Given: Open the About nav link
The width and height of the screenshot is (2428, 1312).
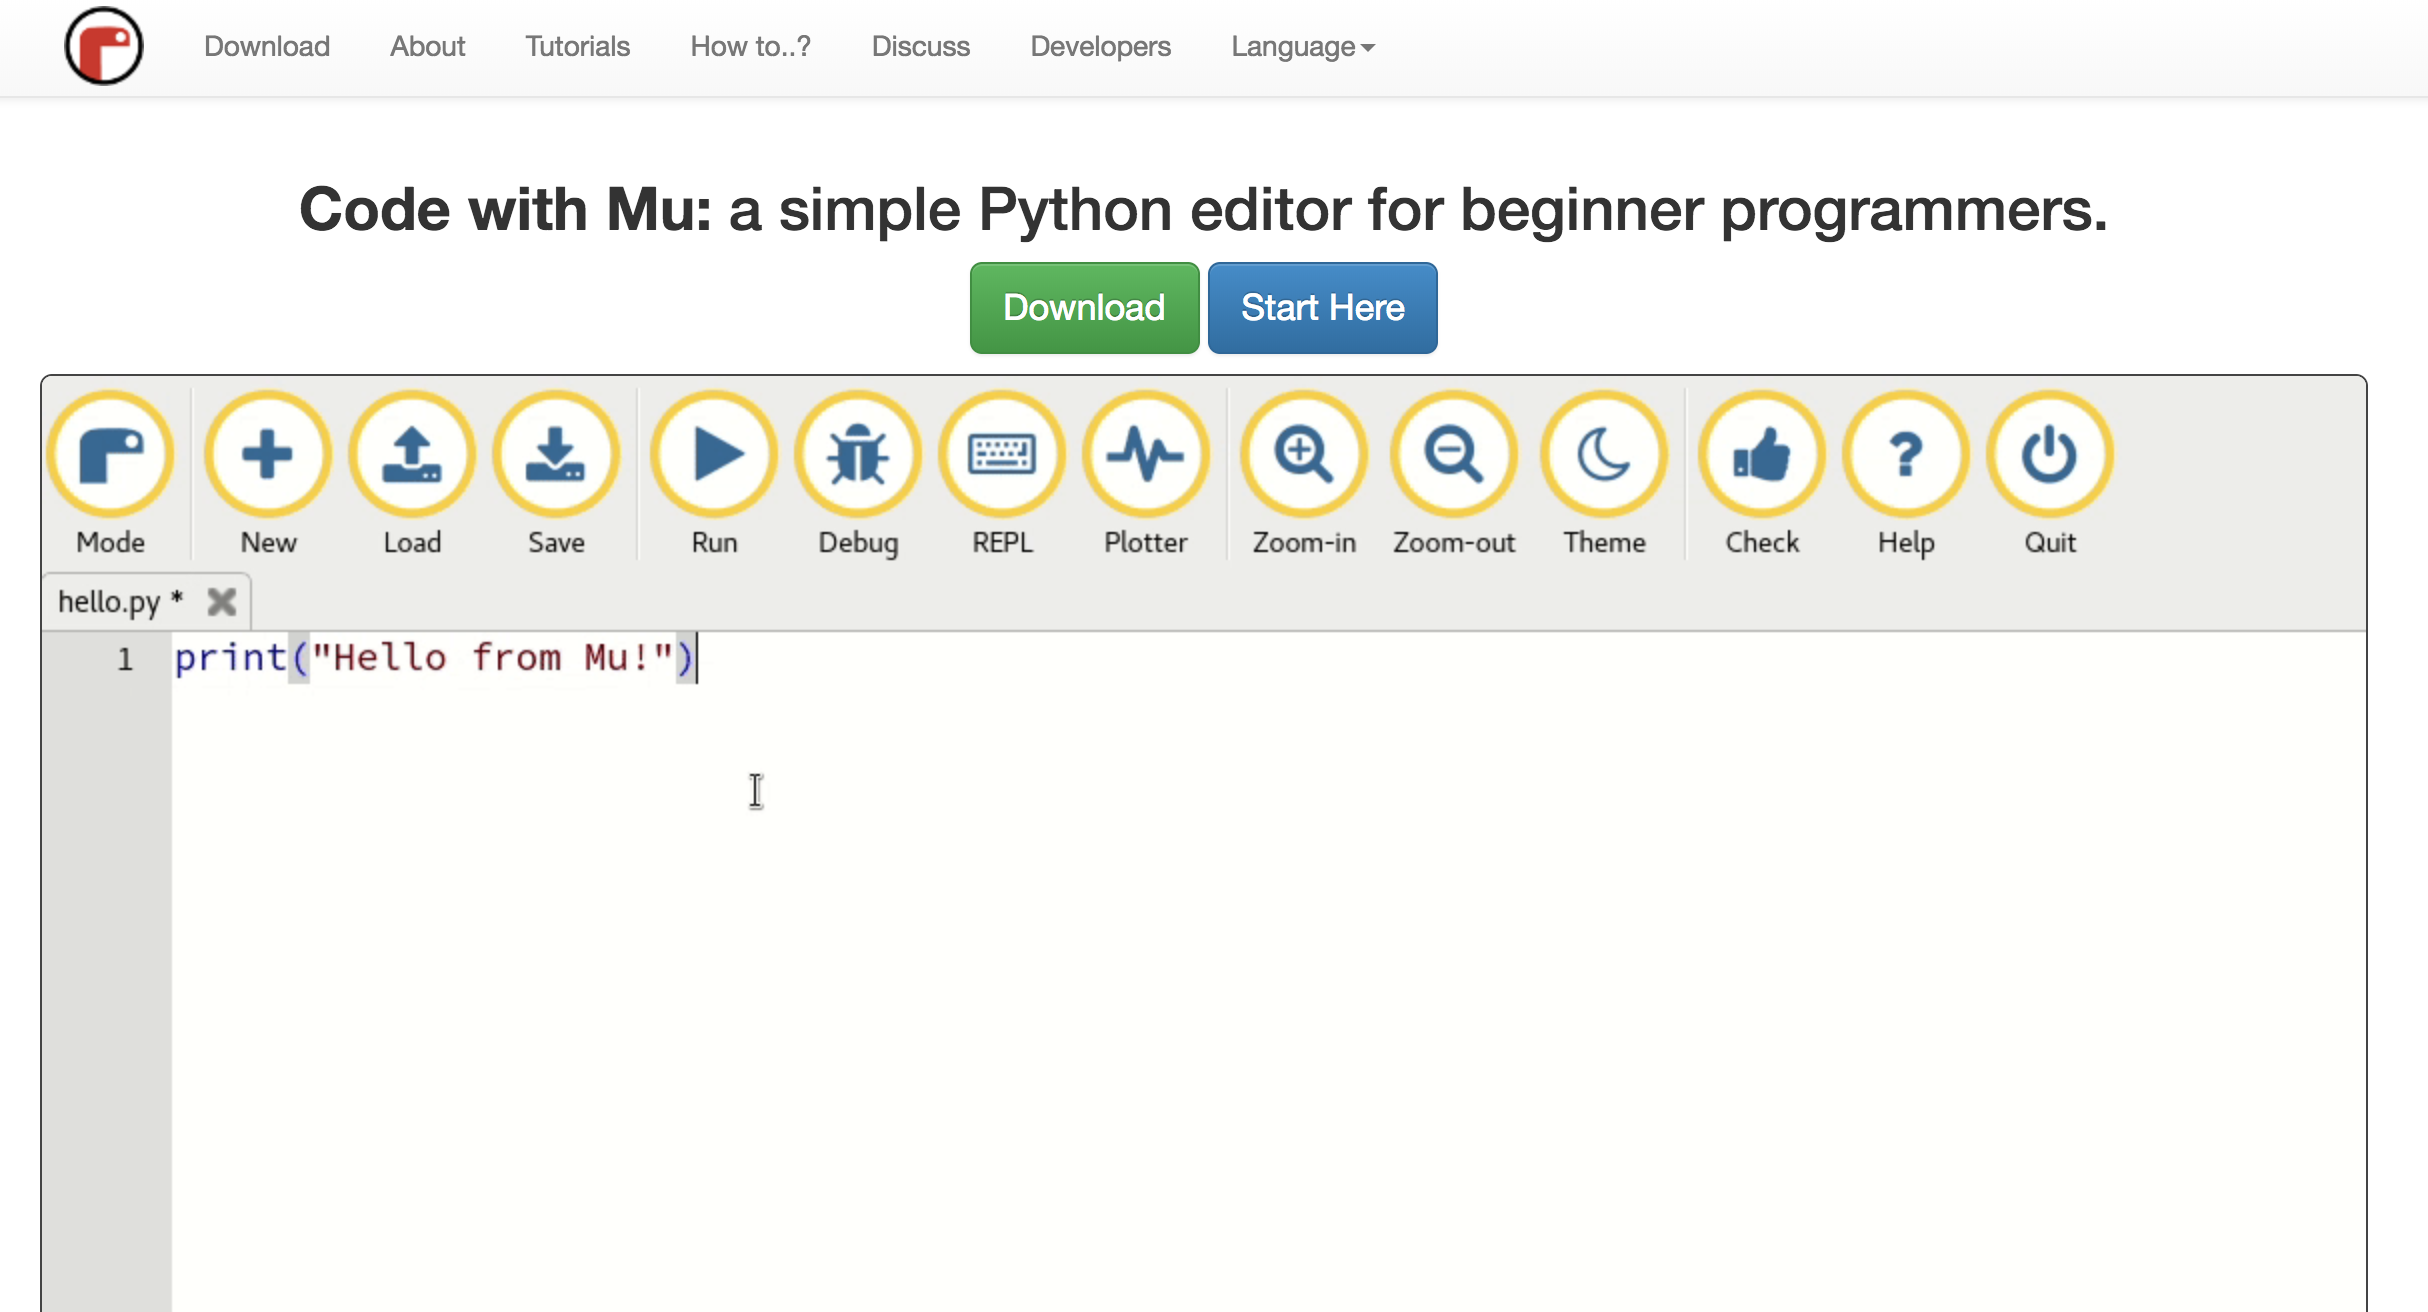Looking at the screenshot, I should tap(428, 46).
